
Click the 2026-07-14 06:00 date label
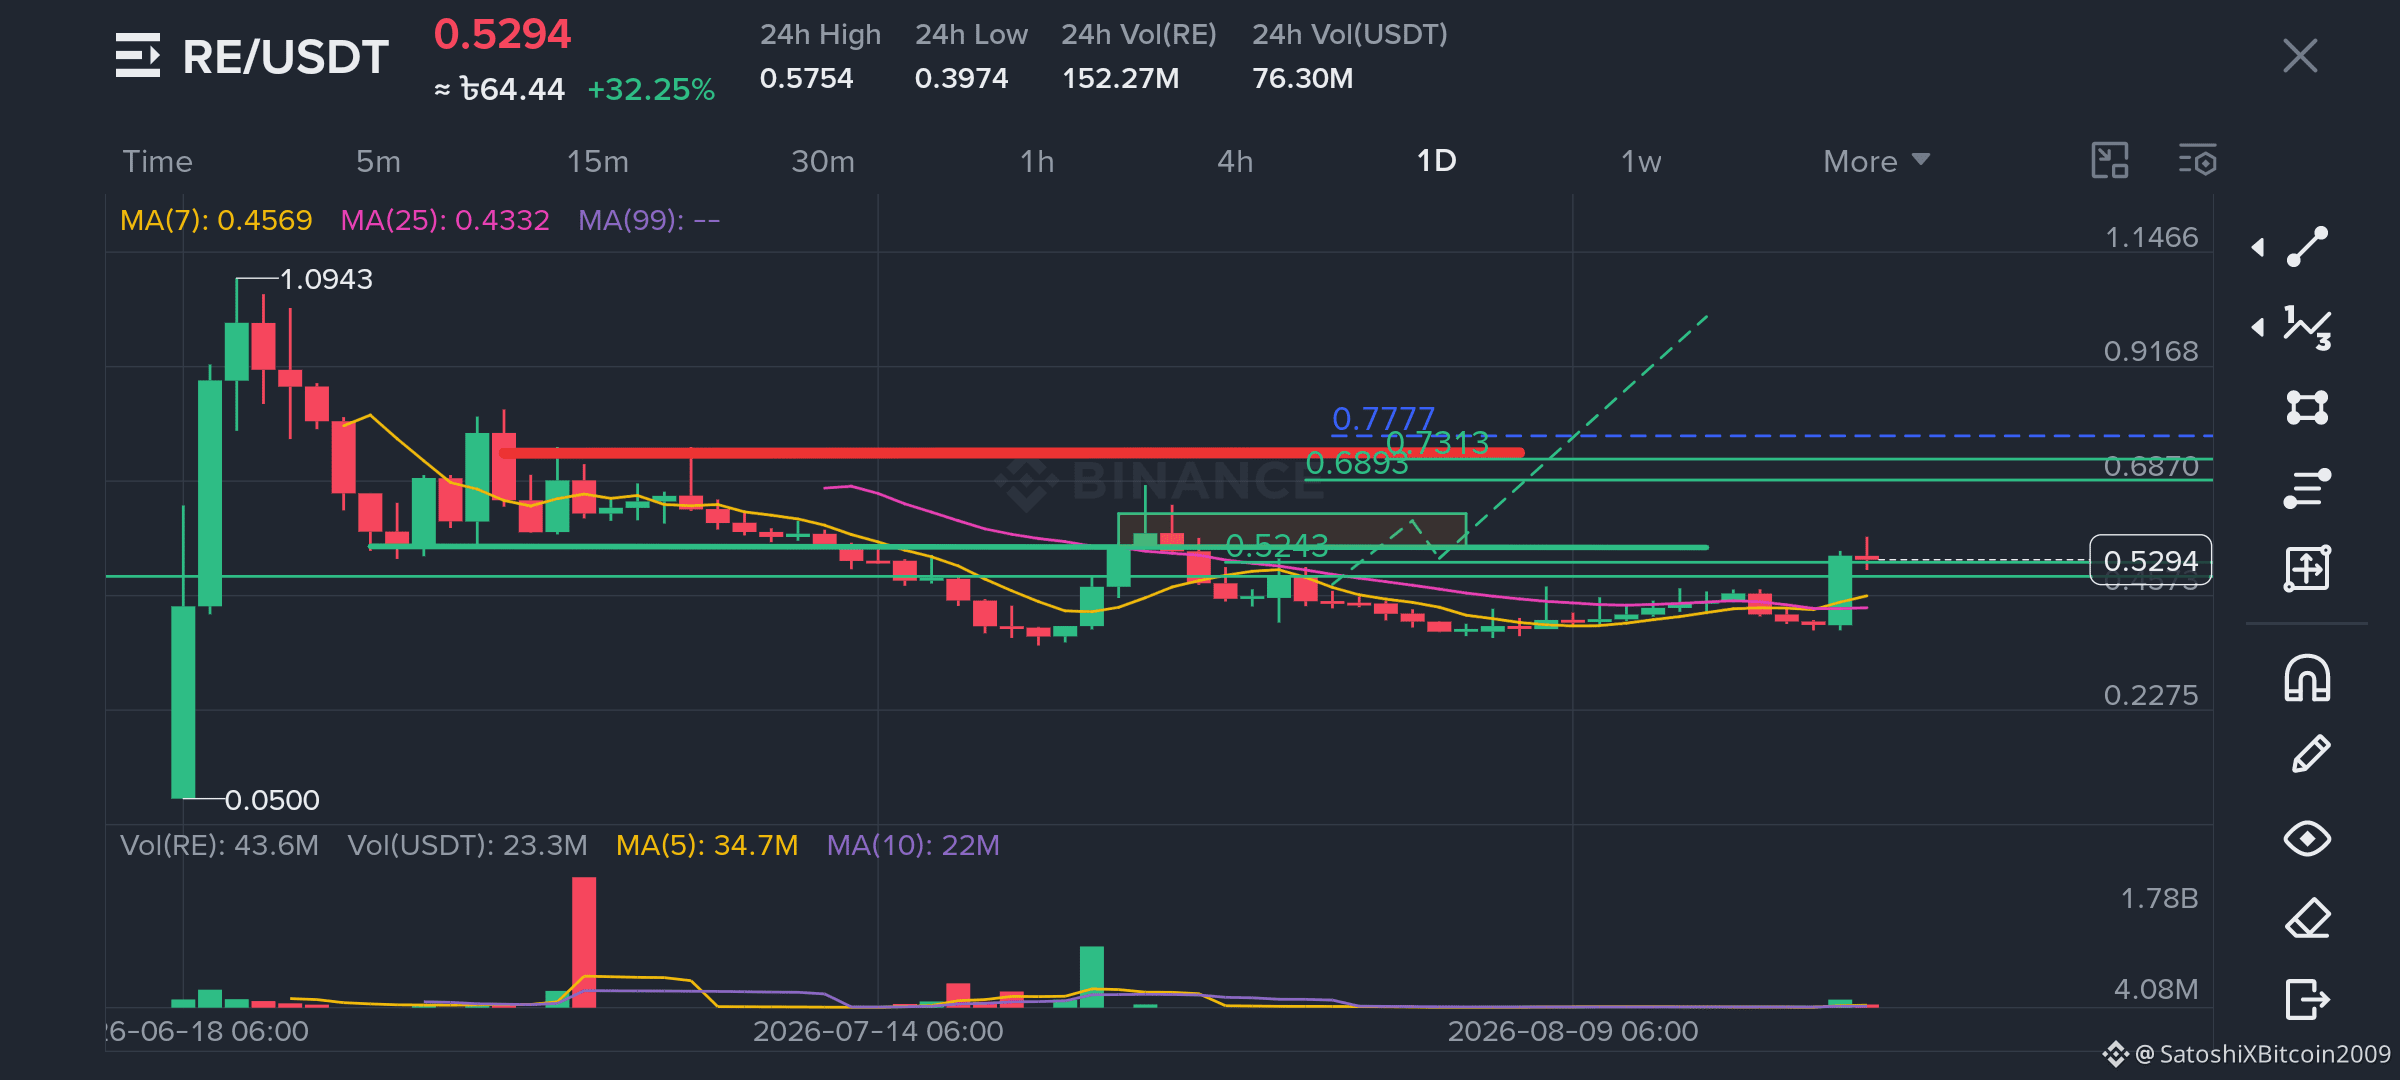click(878, 1031)
